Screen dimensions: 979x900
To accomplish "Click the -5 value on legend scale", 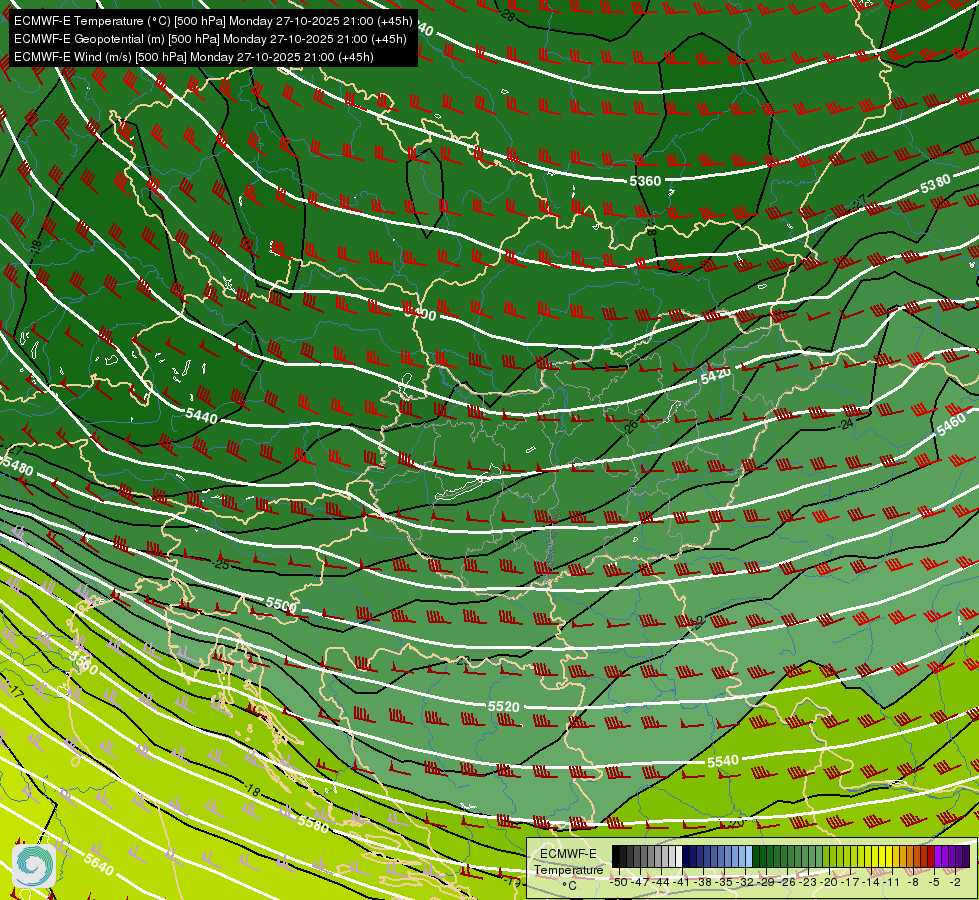I will [935, 882].
